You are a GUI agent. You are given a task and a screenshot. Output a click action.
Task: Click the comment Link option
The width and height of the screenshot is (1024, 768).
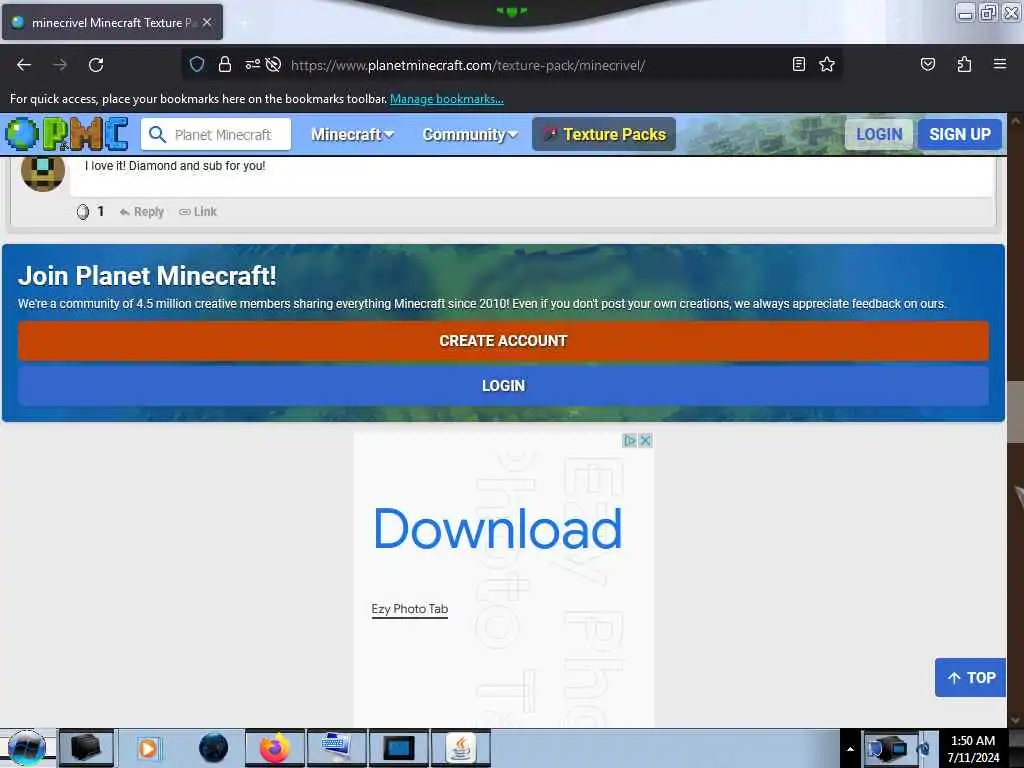pos(198,212)
